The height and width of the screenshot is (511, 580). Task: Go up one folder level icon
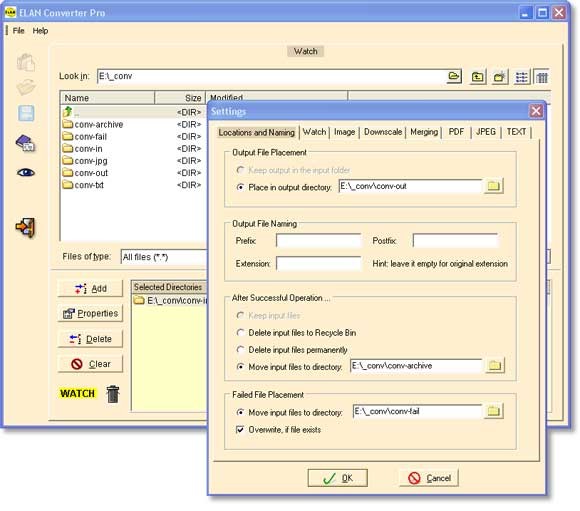tap(478, 77)
